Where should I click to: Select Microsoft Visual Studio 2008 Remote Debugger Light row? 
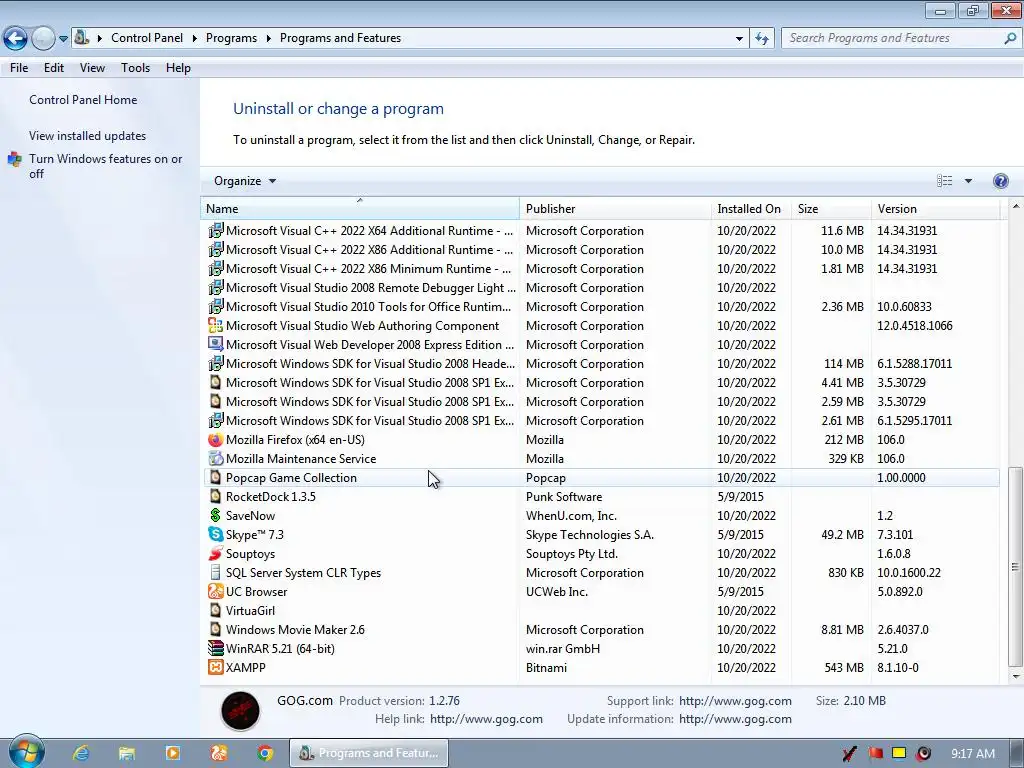601,287
